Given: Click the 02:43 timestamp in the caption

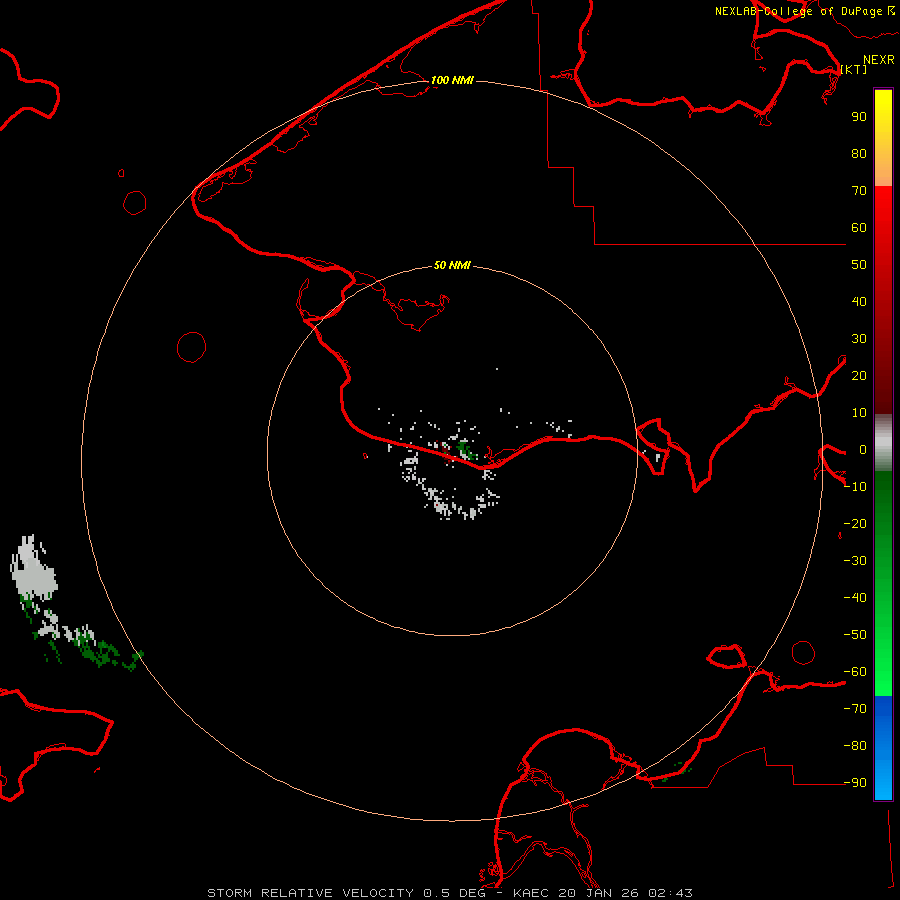Looking at the screenshot, I should pyautogui.click(x=670, y=893).
